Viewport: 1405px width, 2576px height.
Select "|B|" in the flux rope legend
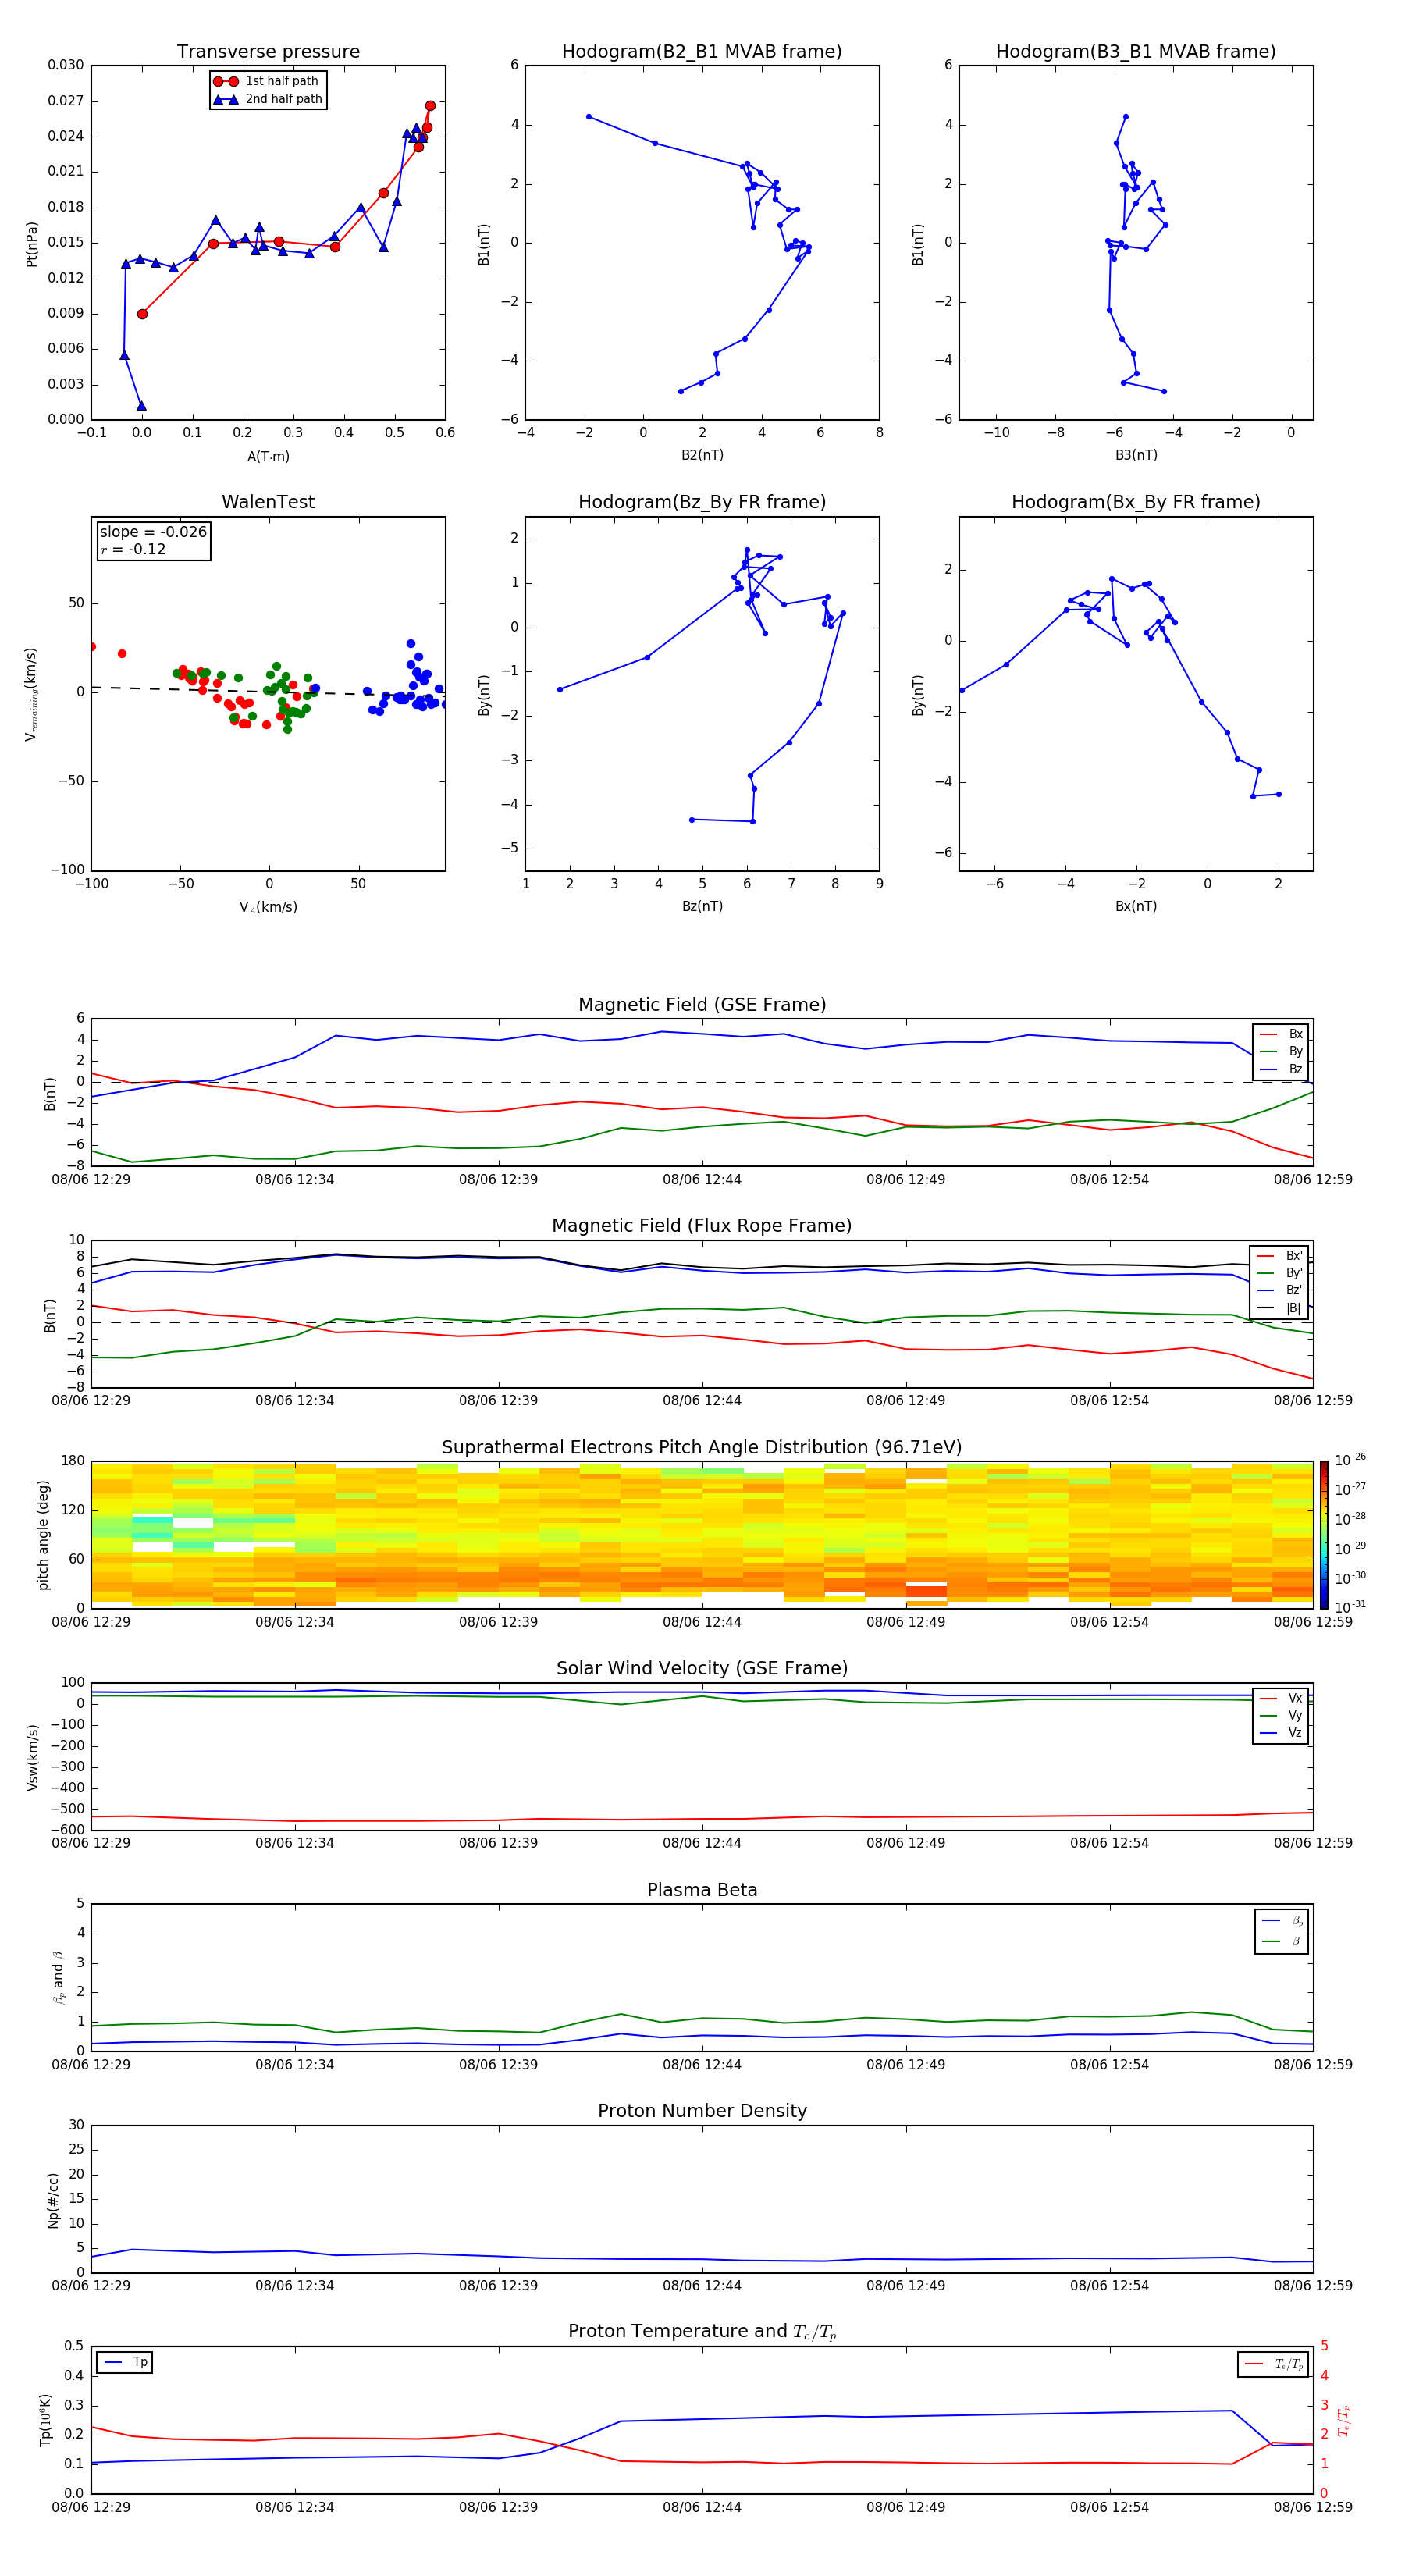(x=1280, y=1308)
